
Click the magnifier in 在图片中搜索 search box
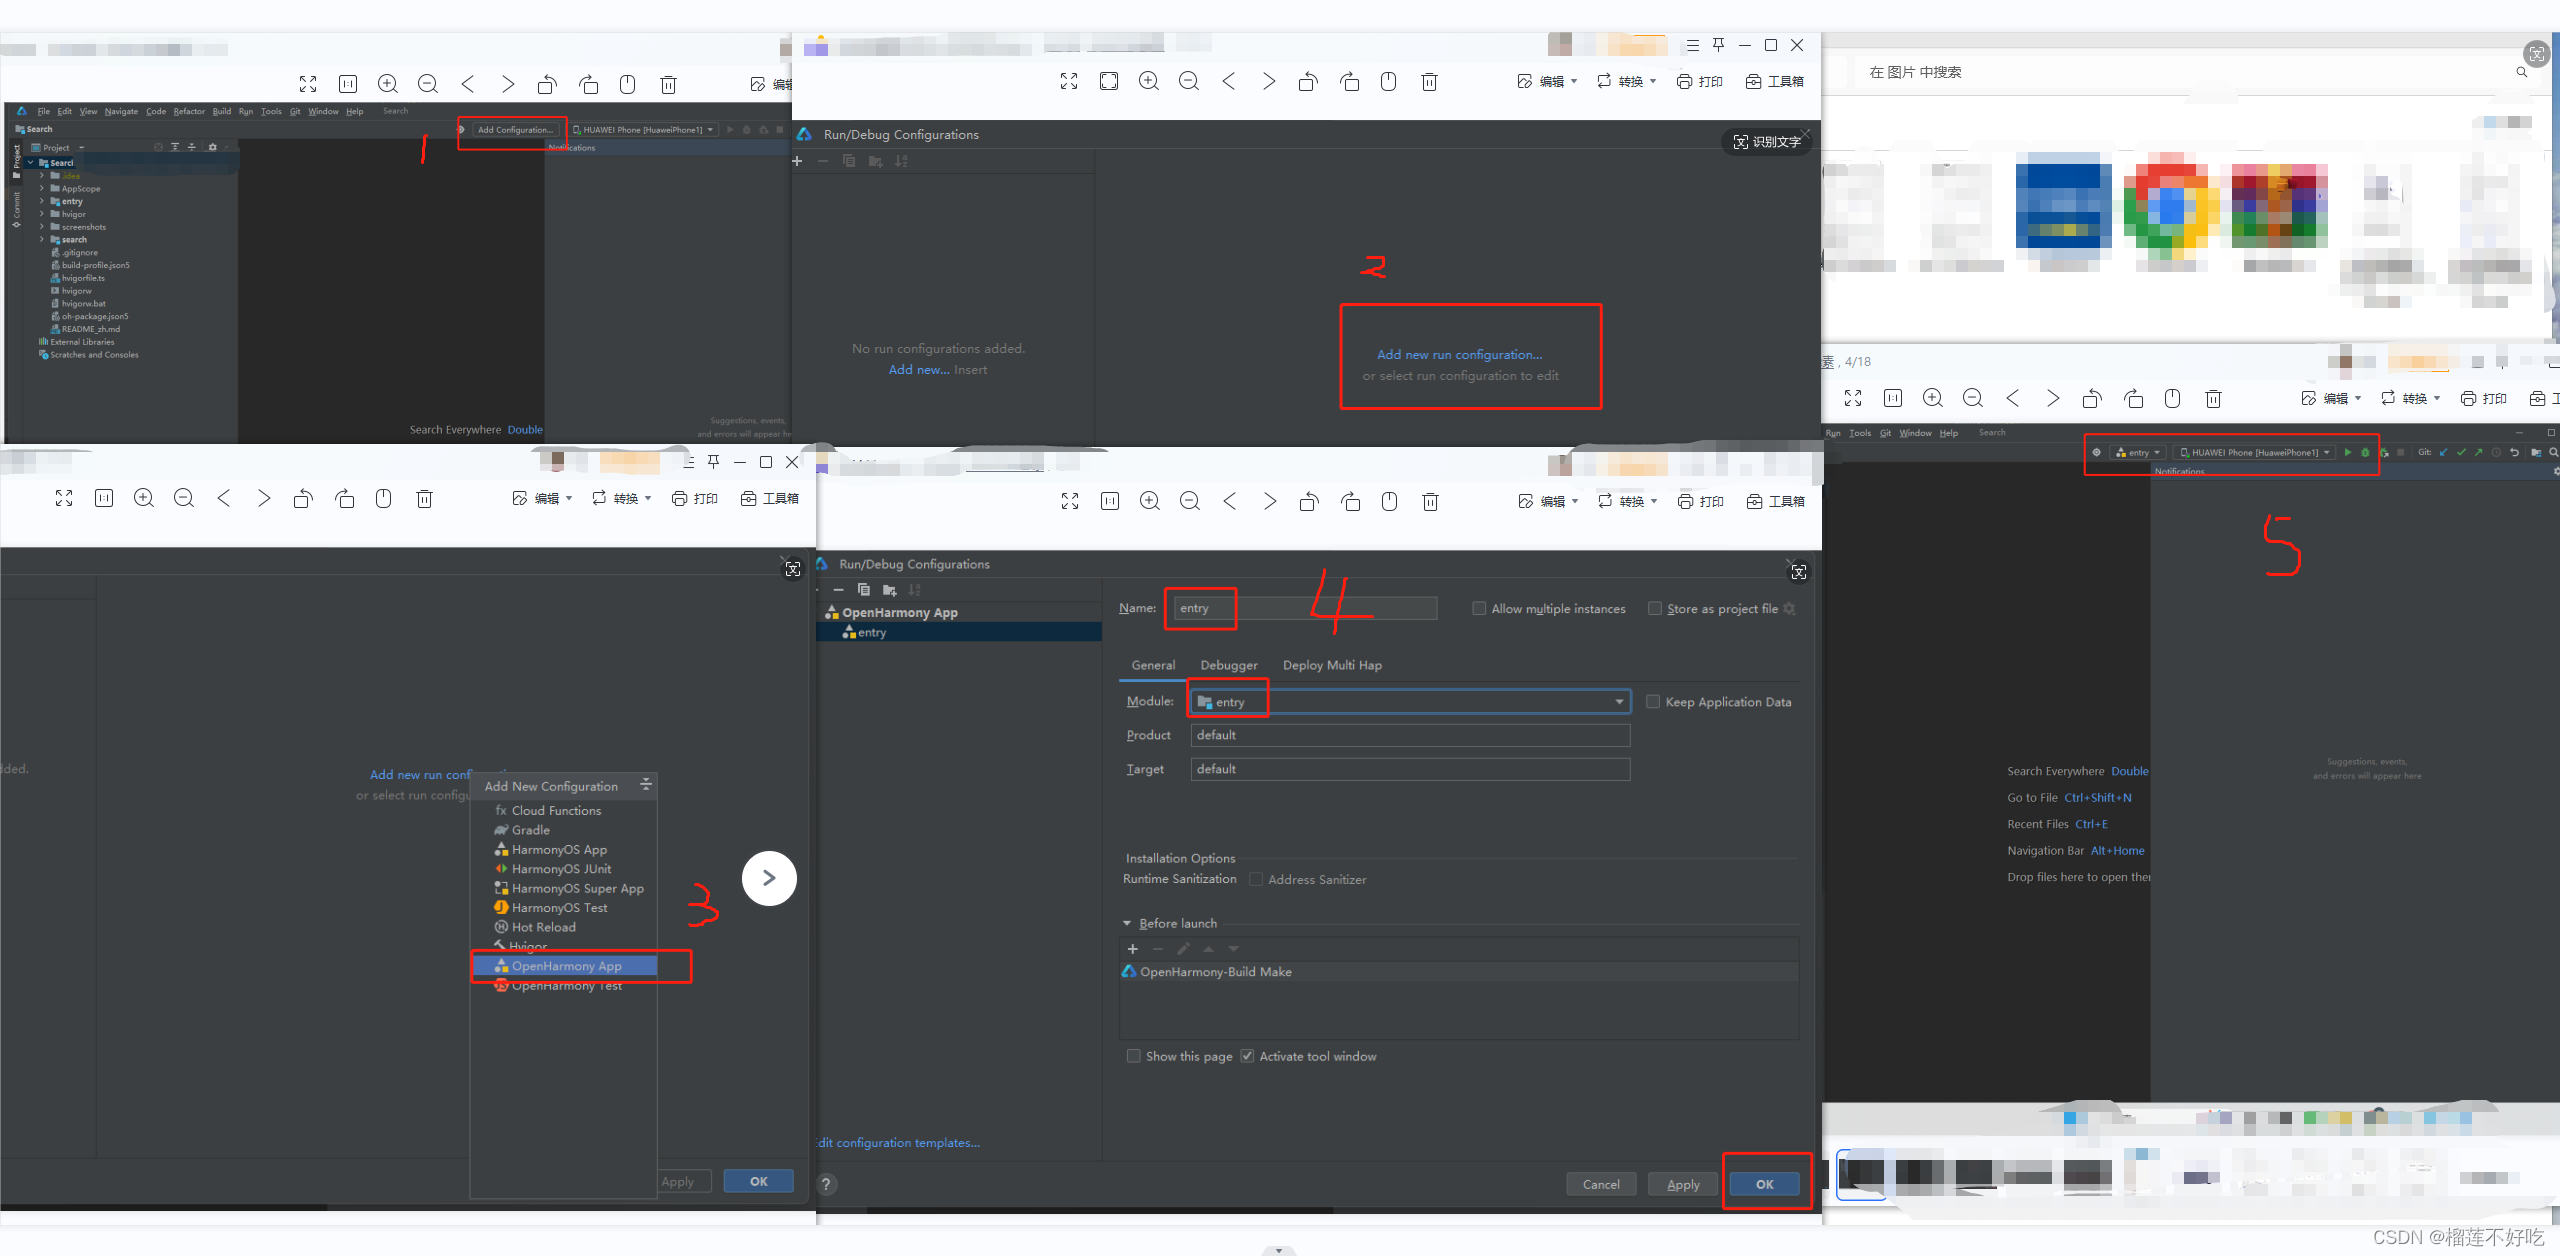click(x=2521, y=72)
